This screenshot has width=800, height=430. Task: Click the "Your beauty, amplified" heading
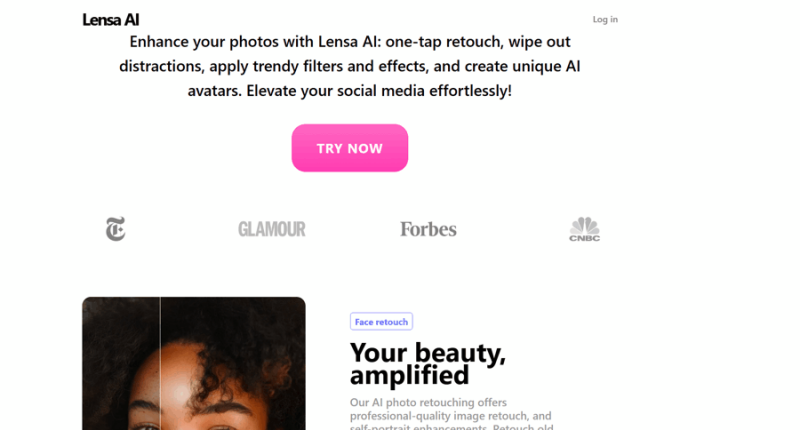(x=428, y=364)
